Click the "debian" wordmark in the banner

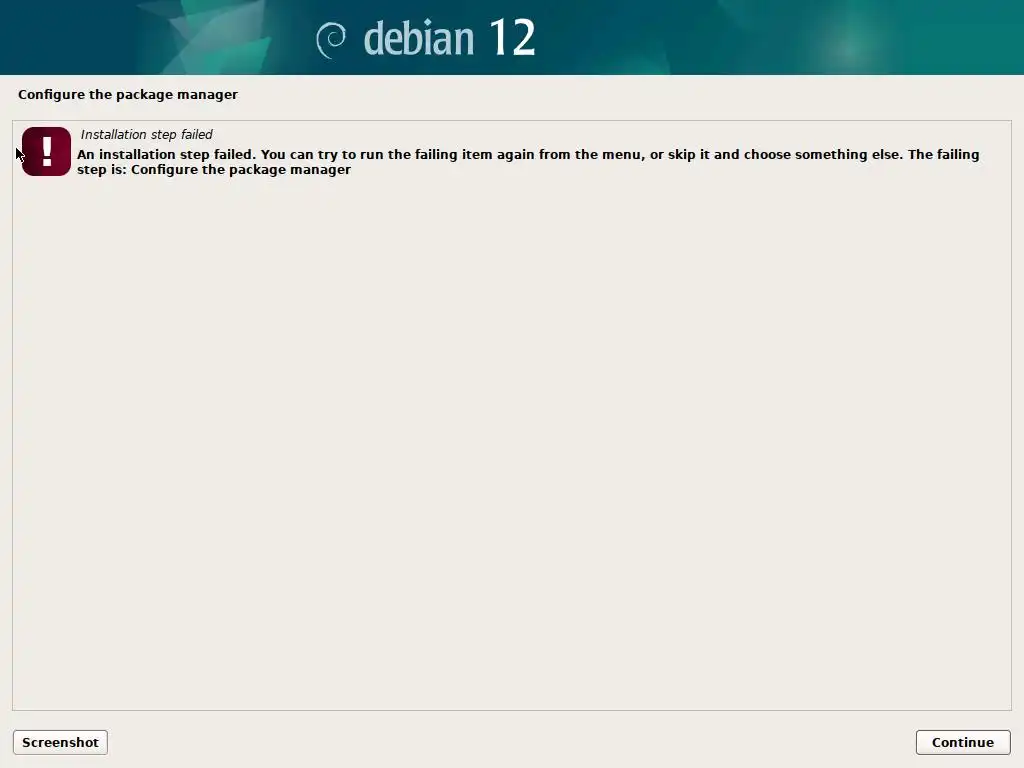tap(419, 38)
